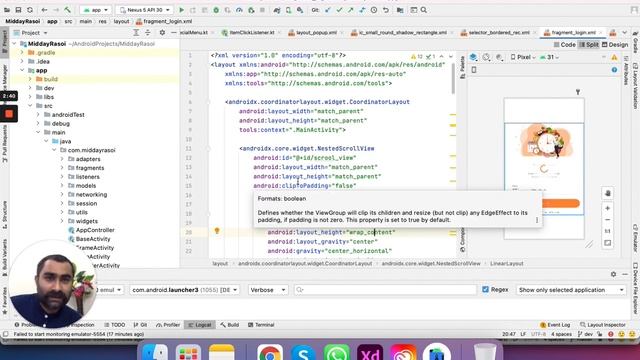Open the Profiler tool window tab
640x360 pixels.
coord(168,325)
